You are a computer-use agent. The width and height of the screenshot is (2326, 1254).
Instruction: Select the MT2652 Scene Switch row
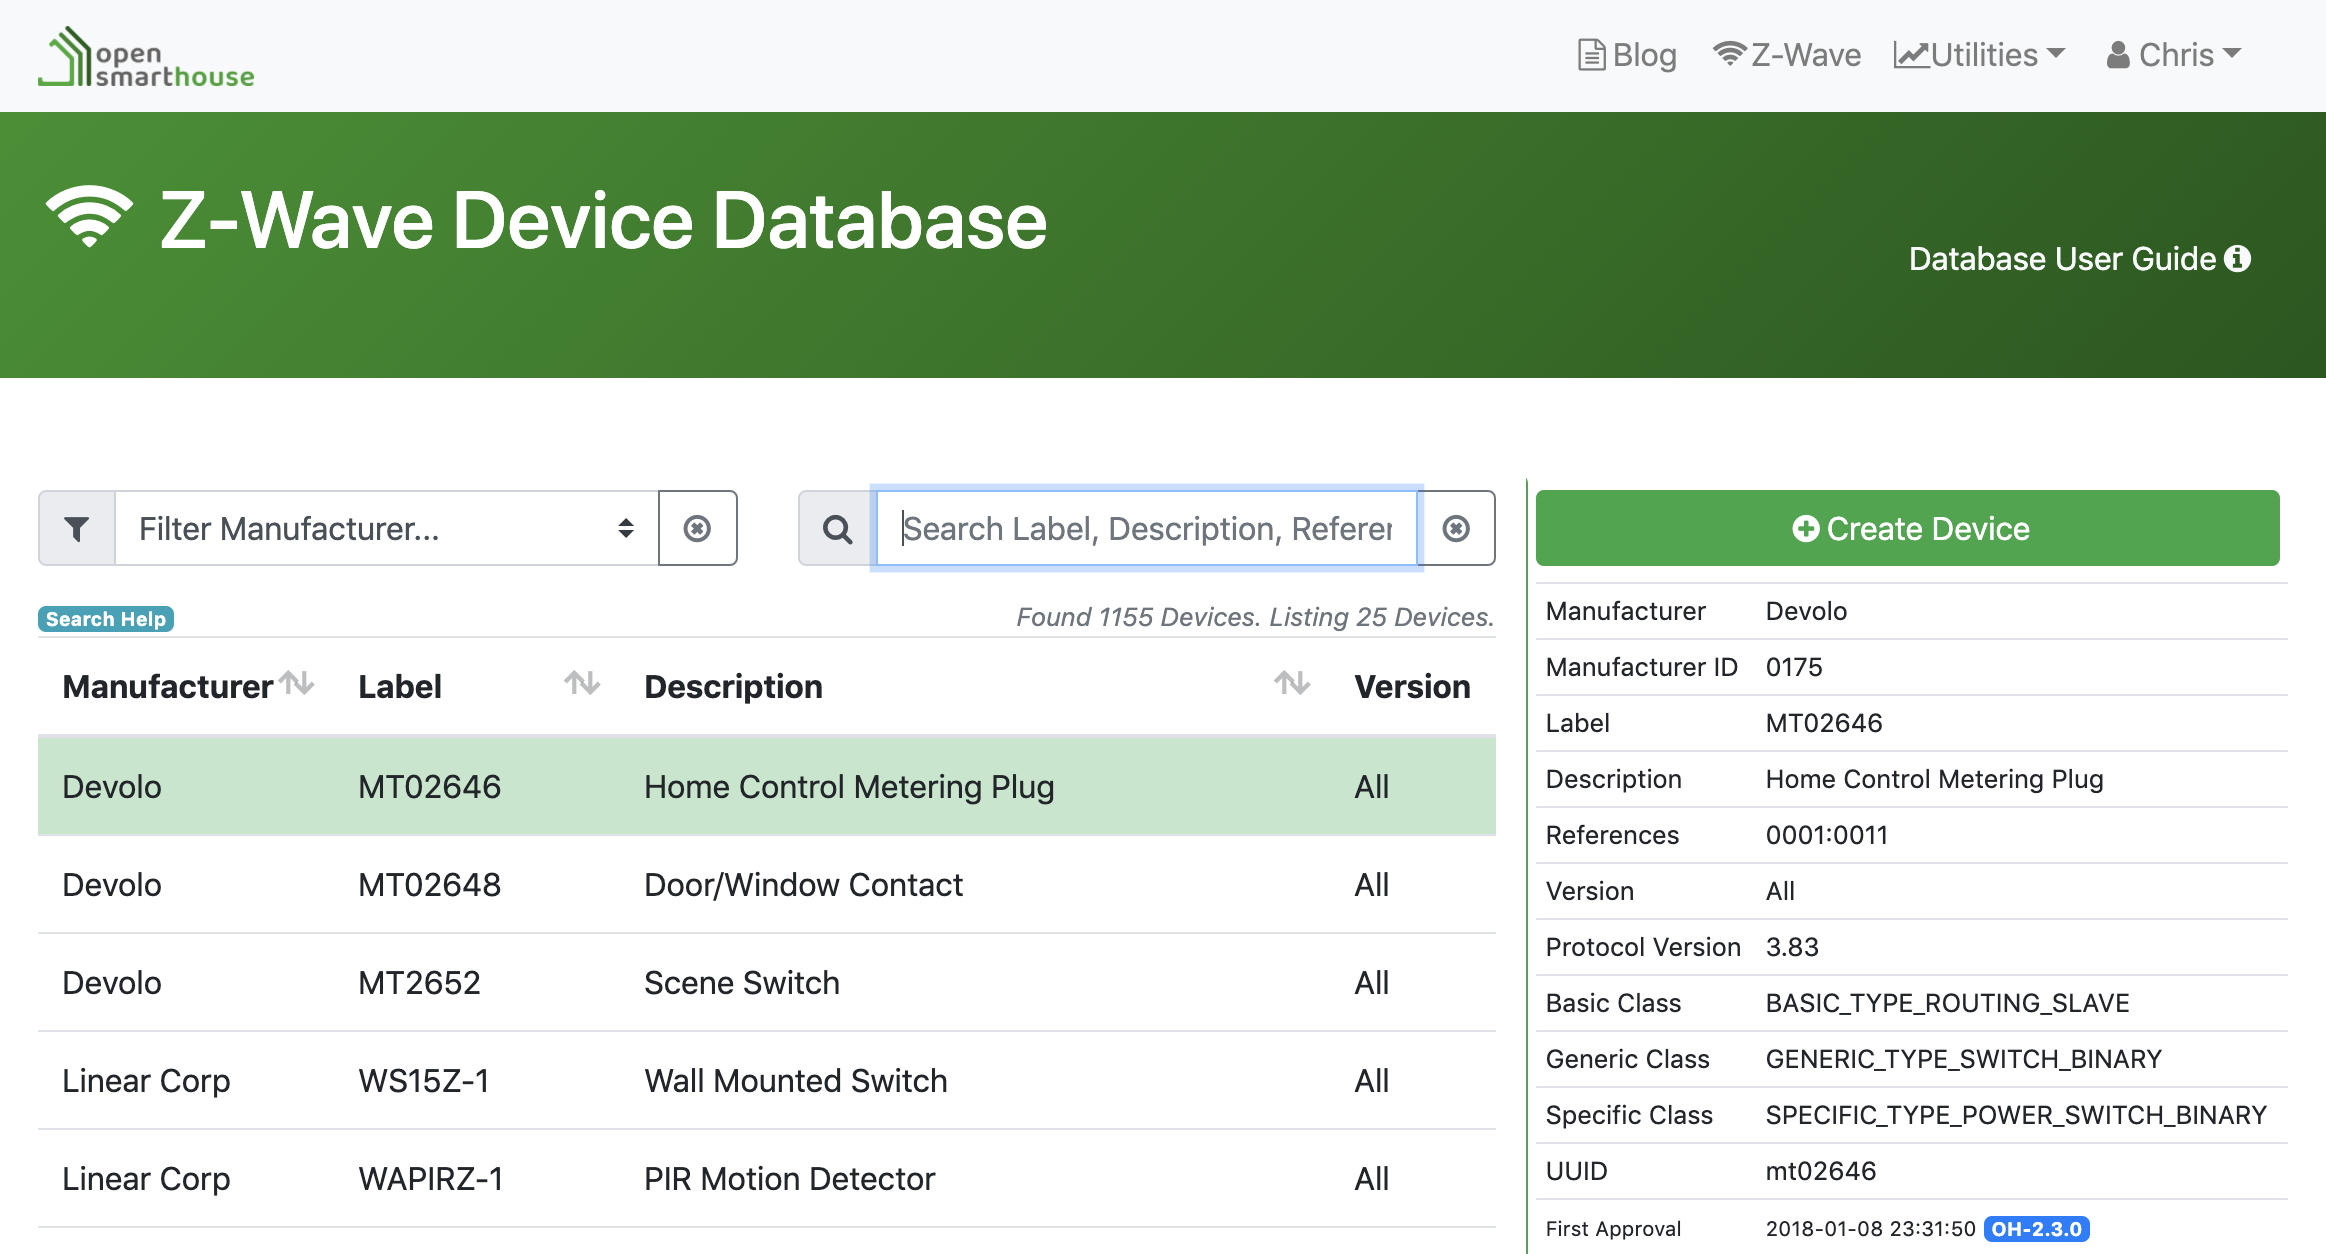pos(767,983)
